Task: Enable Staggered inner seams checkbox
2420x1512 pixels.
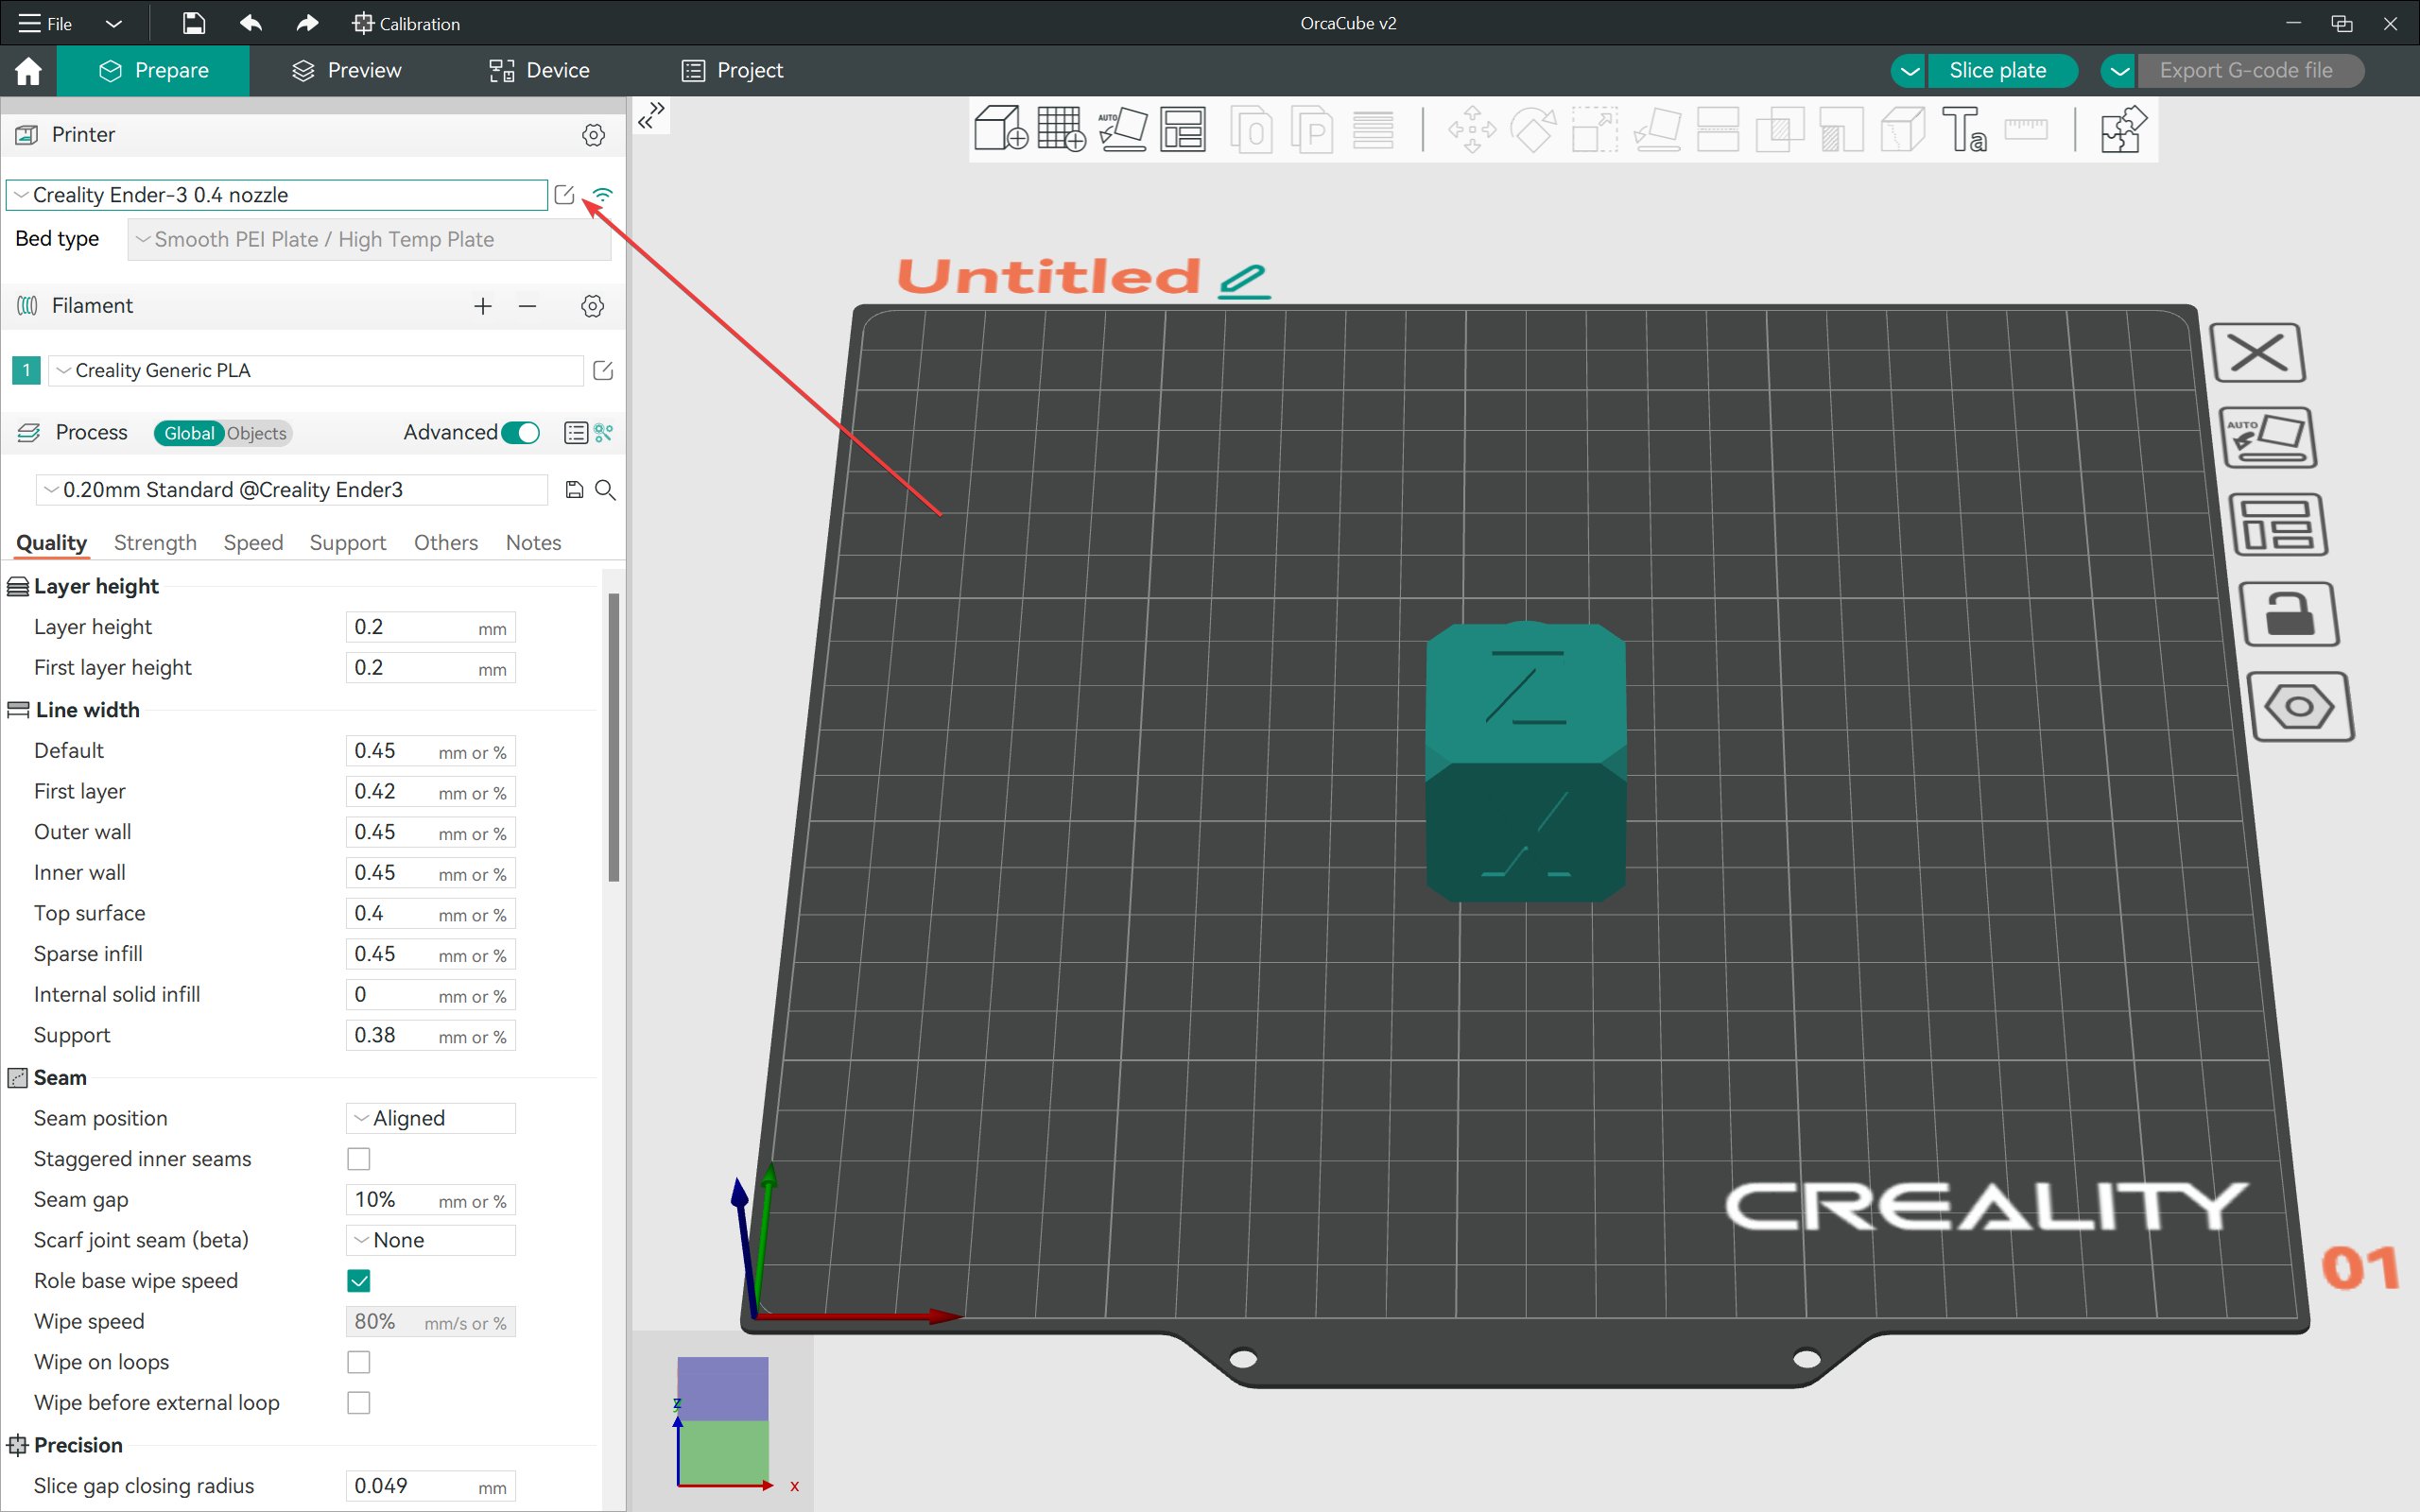Action: click(x=359, y=1159)
